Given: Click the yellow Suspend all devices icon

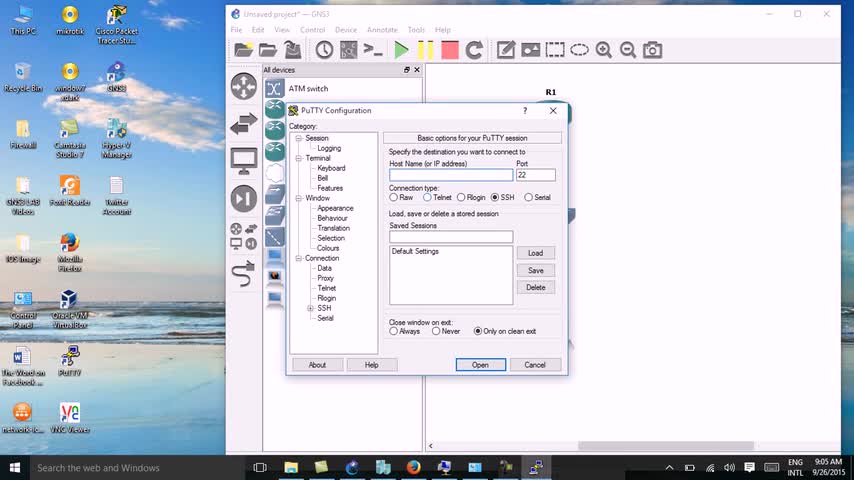Looking at the screenshot, I should click(x=425, y=50).
